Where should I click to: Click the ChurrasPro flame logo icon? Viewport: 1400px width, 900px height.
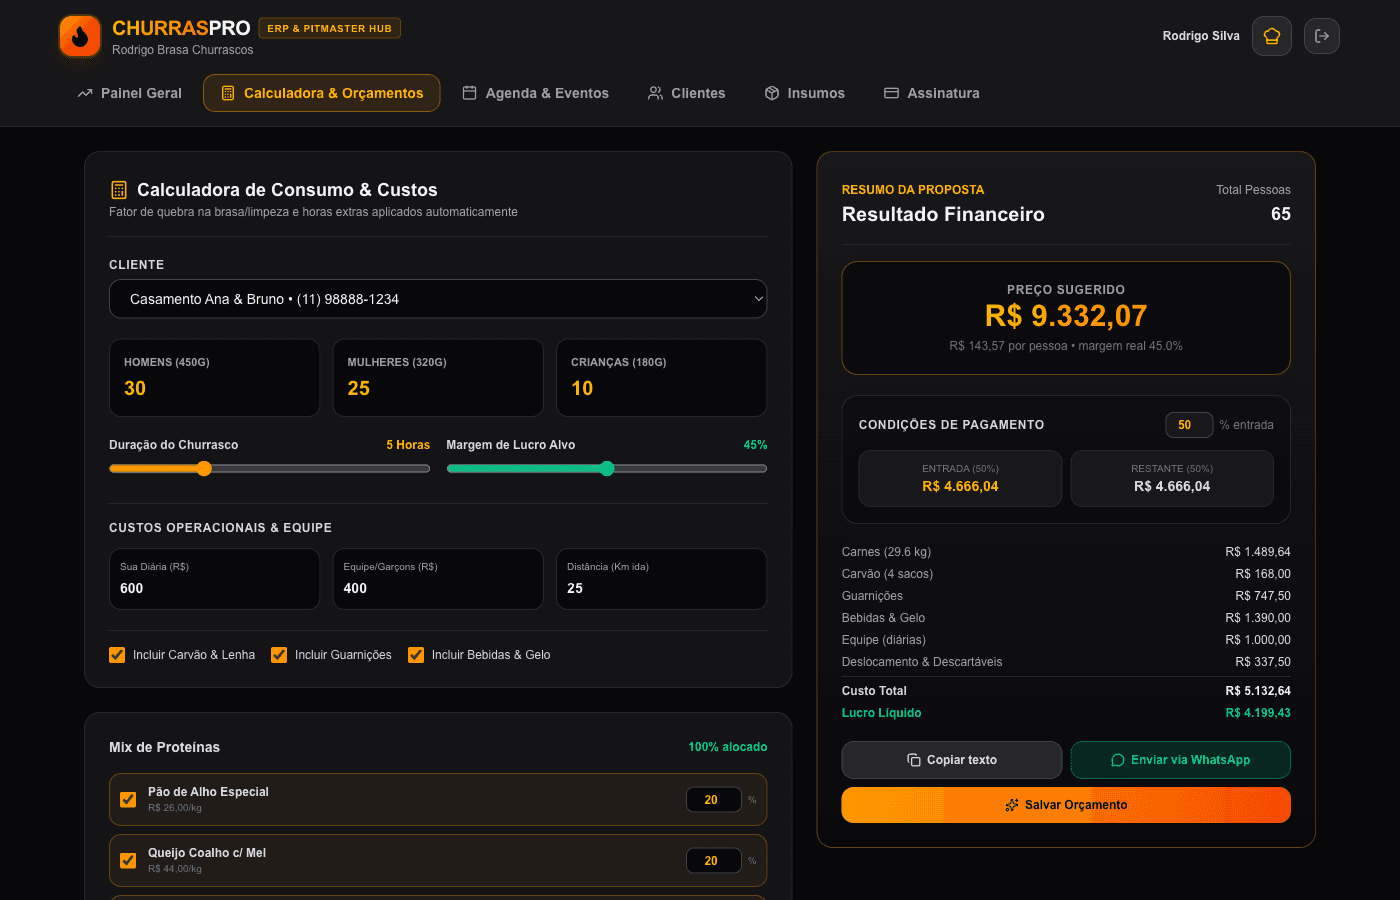[80, 36]
